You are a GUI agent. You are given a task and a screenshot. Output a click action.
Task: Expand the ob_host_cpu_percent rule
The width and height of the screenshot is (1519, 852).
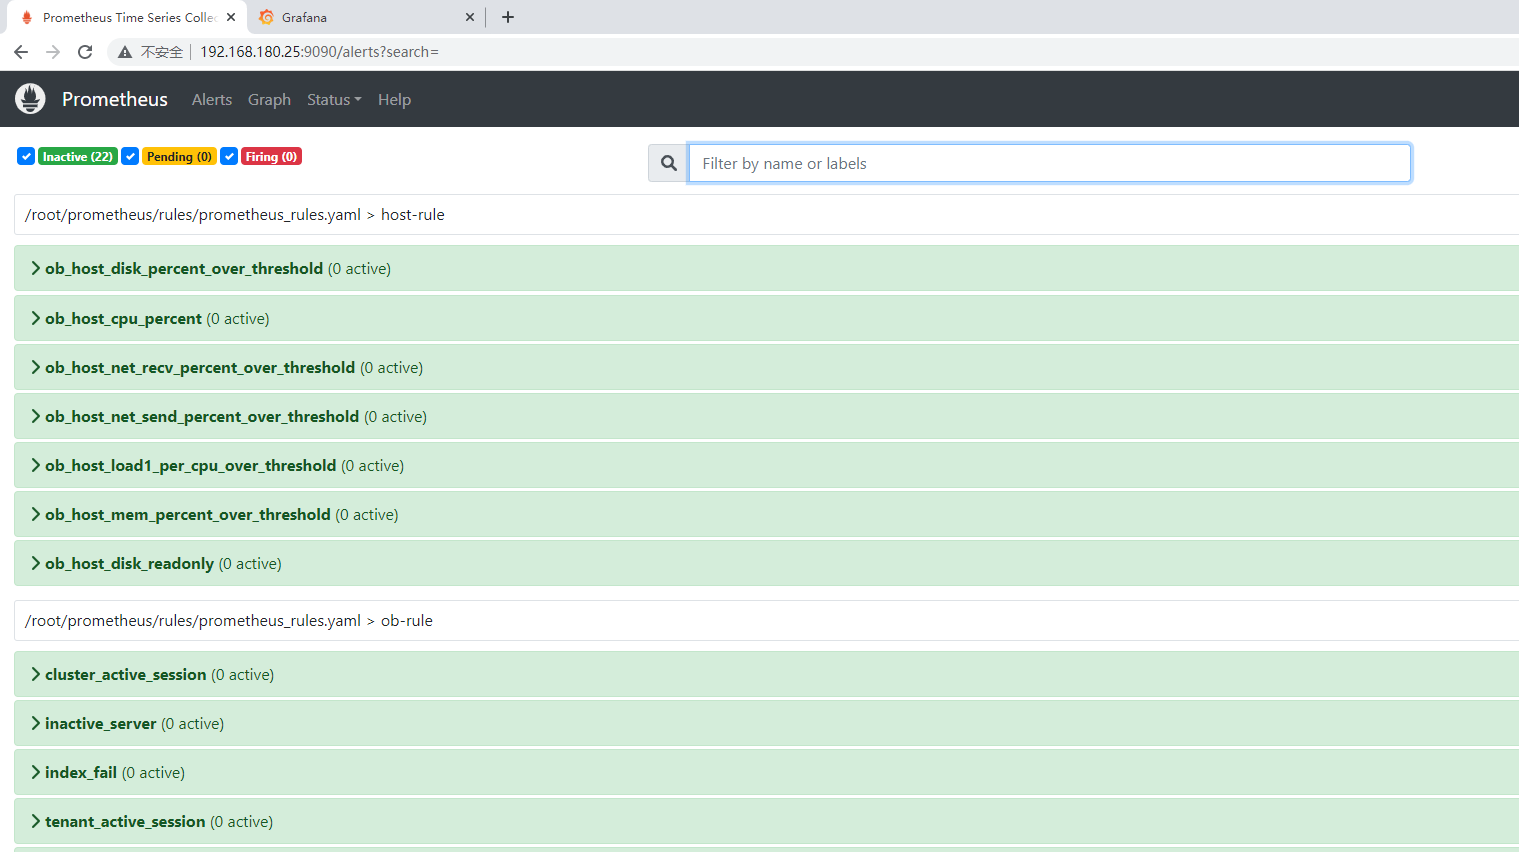click(766, 318)
